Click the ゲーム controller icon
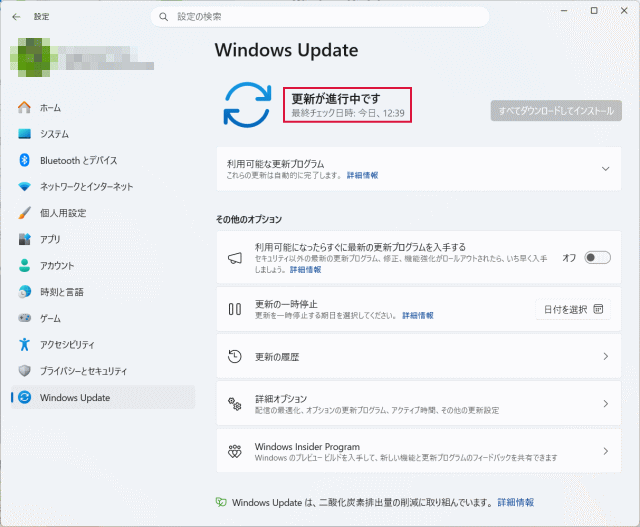This screenshot has height=527, width=640. pos(24,318)
